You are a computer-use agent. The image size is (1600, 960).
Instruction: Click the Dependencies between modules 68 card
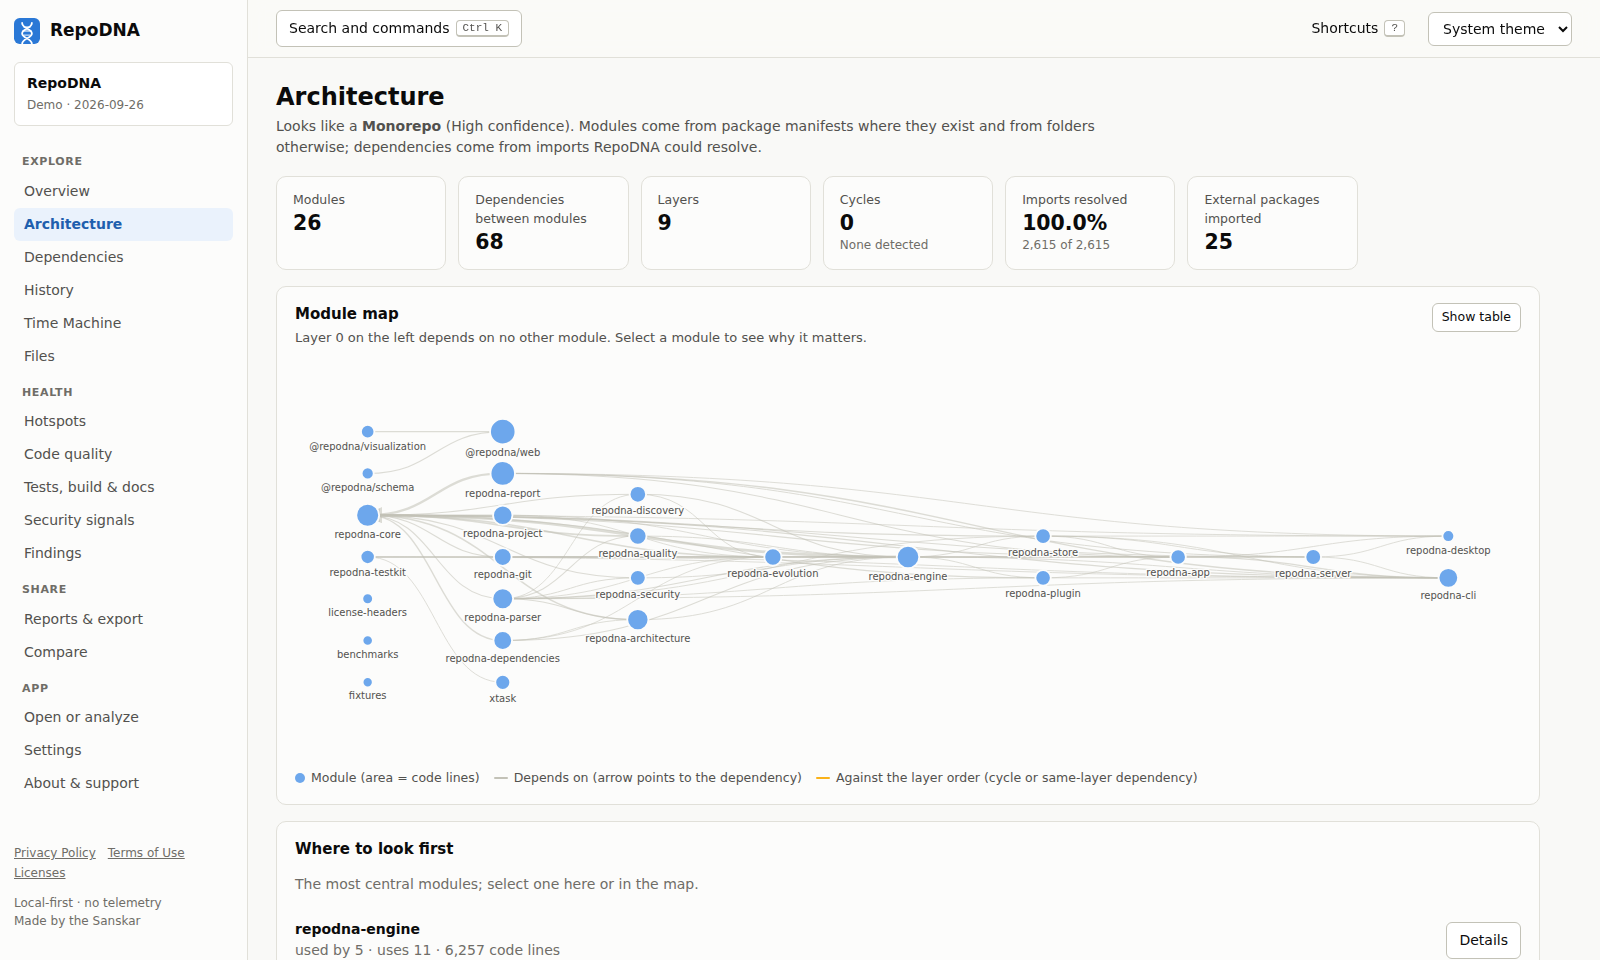543,223
